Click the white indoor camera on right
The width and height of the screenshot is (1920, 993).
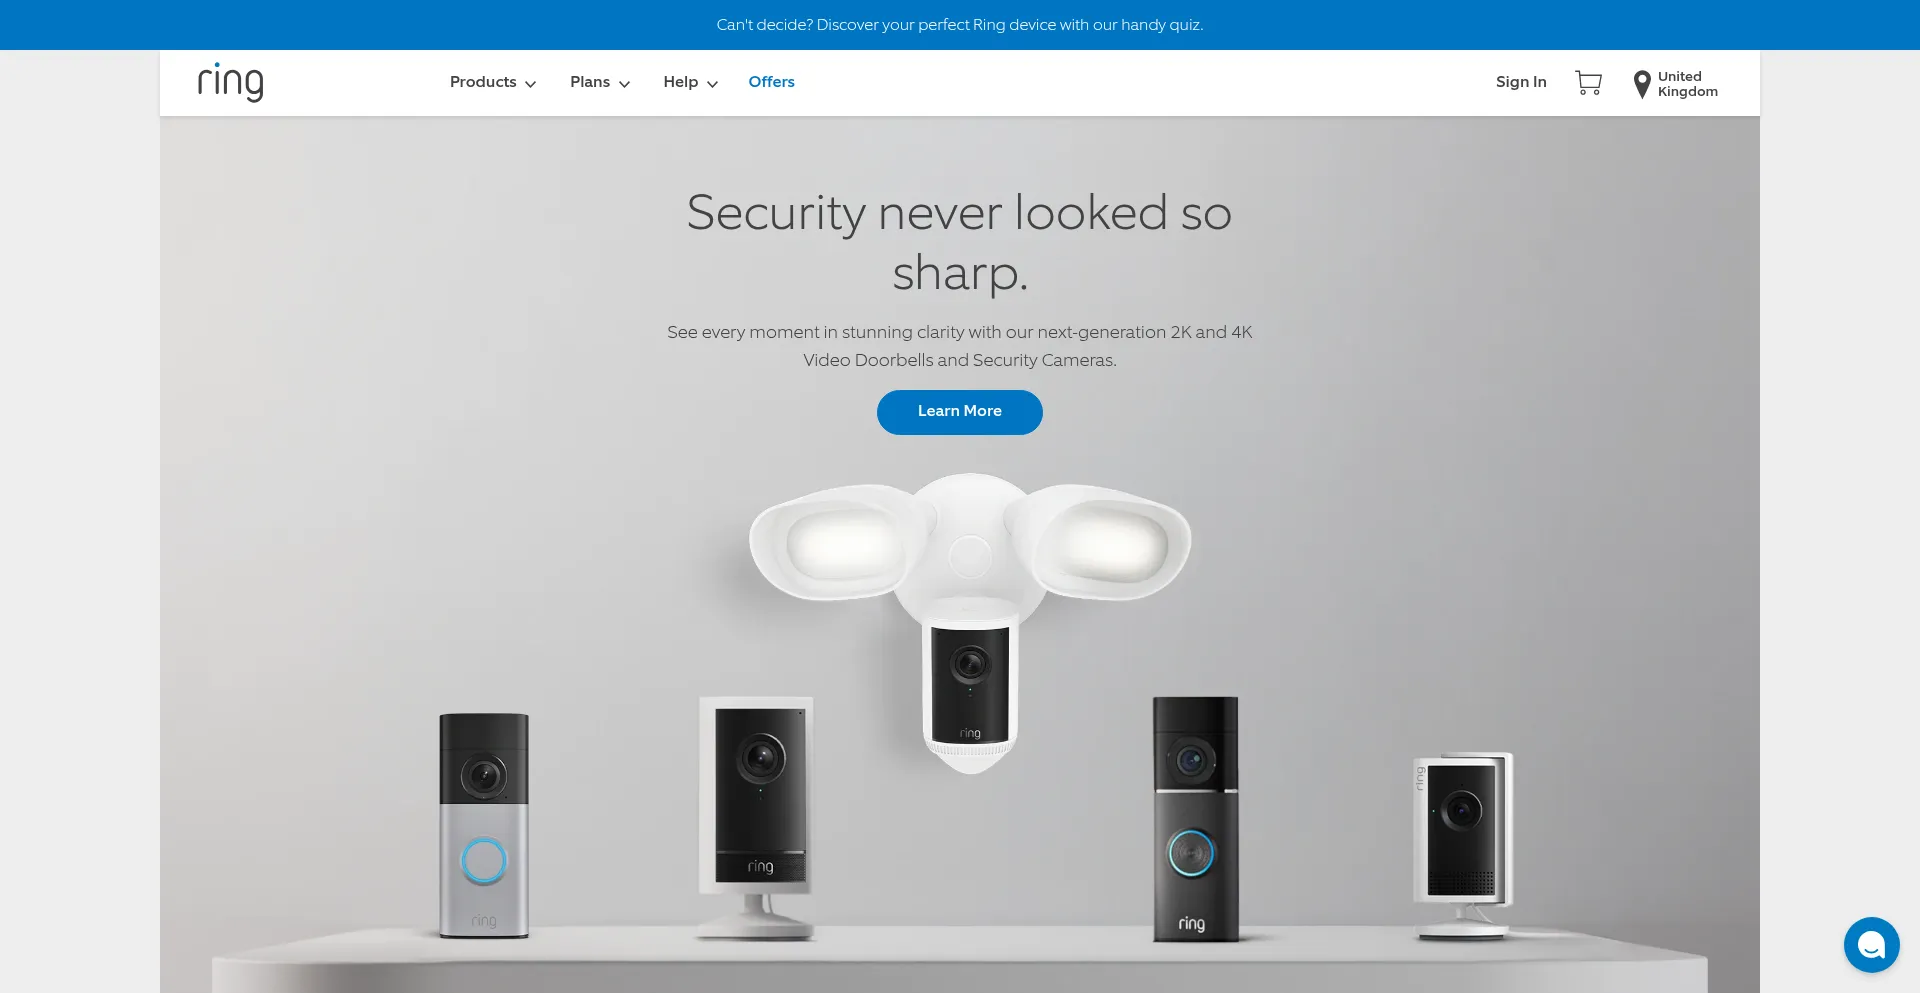click(1463, 846)
